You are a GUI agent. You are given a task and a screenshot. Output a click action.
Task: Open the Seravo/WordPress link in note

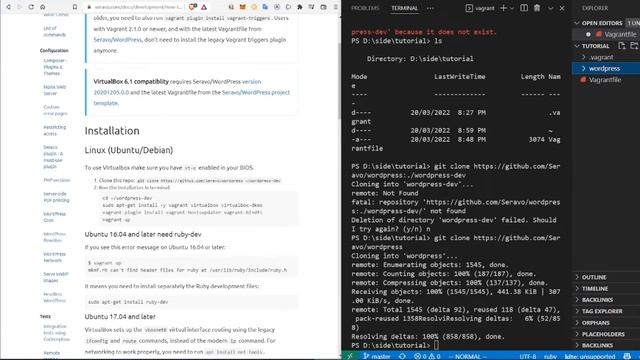click(x=117, y=40)
